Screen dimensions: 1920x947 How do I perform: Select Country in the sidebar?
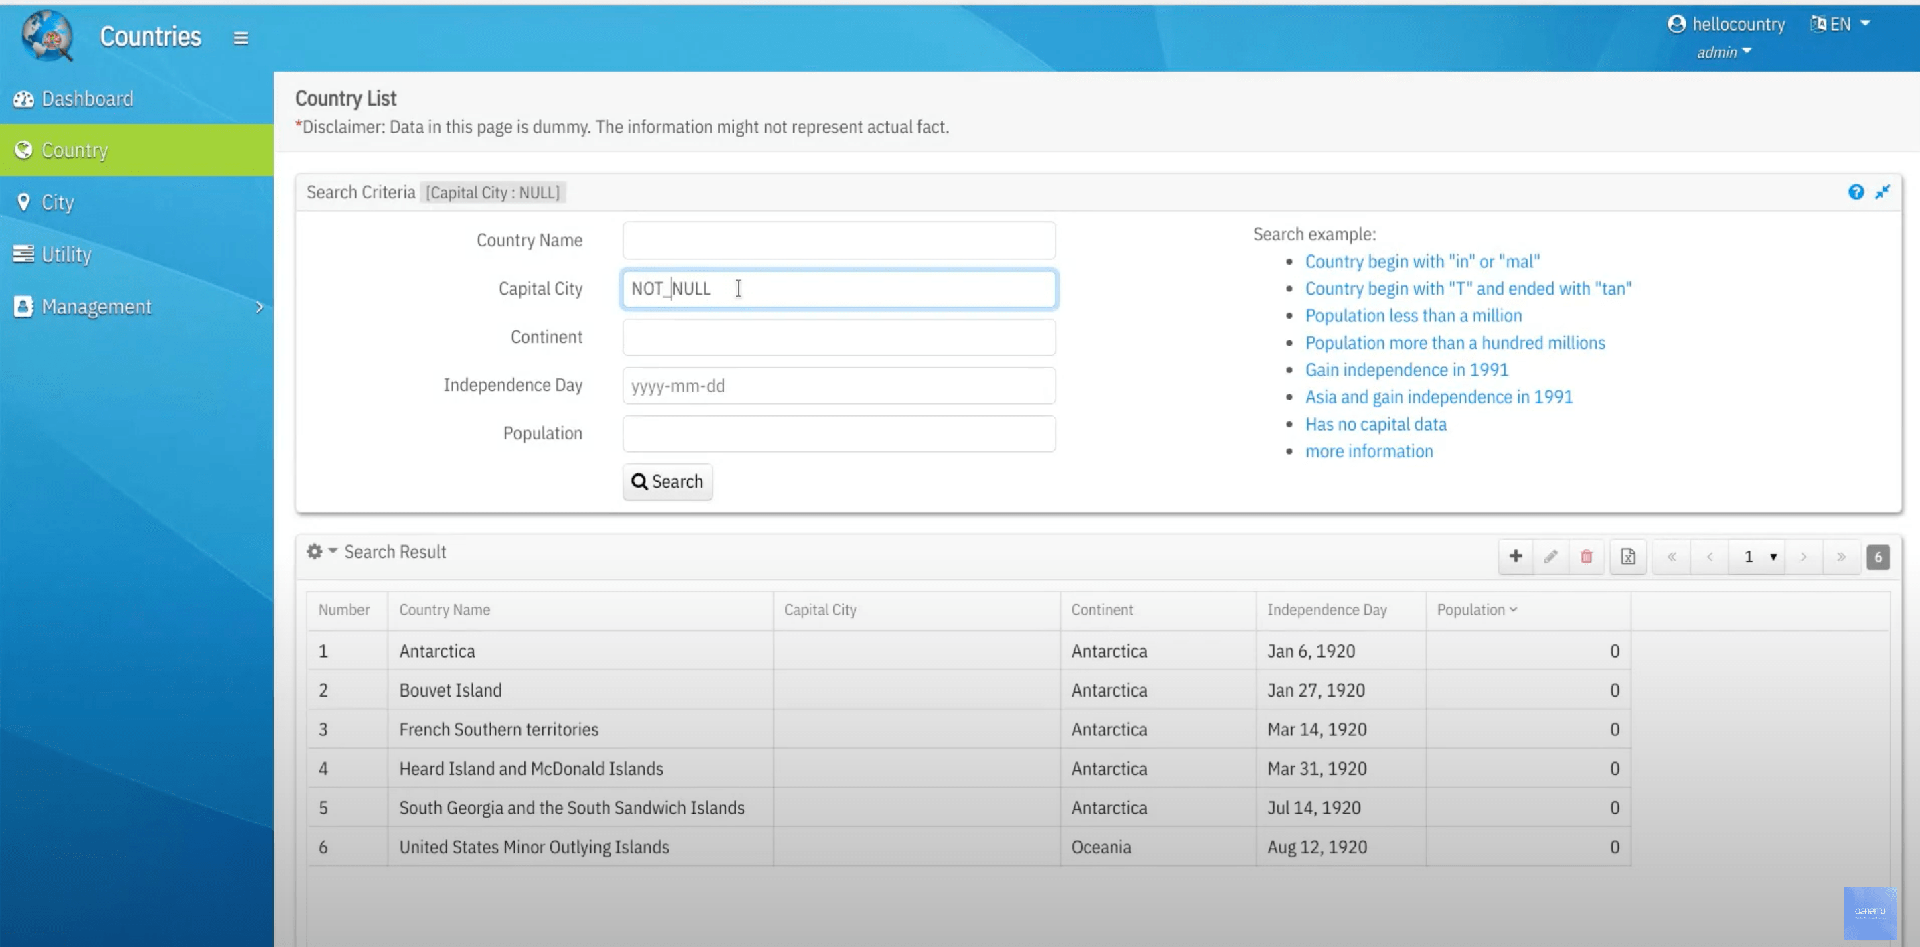click(137, 150)
